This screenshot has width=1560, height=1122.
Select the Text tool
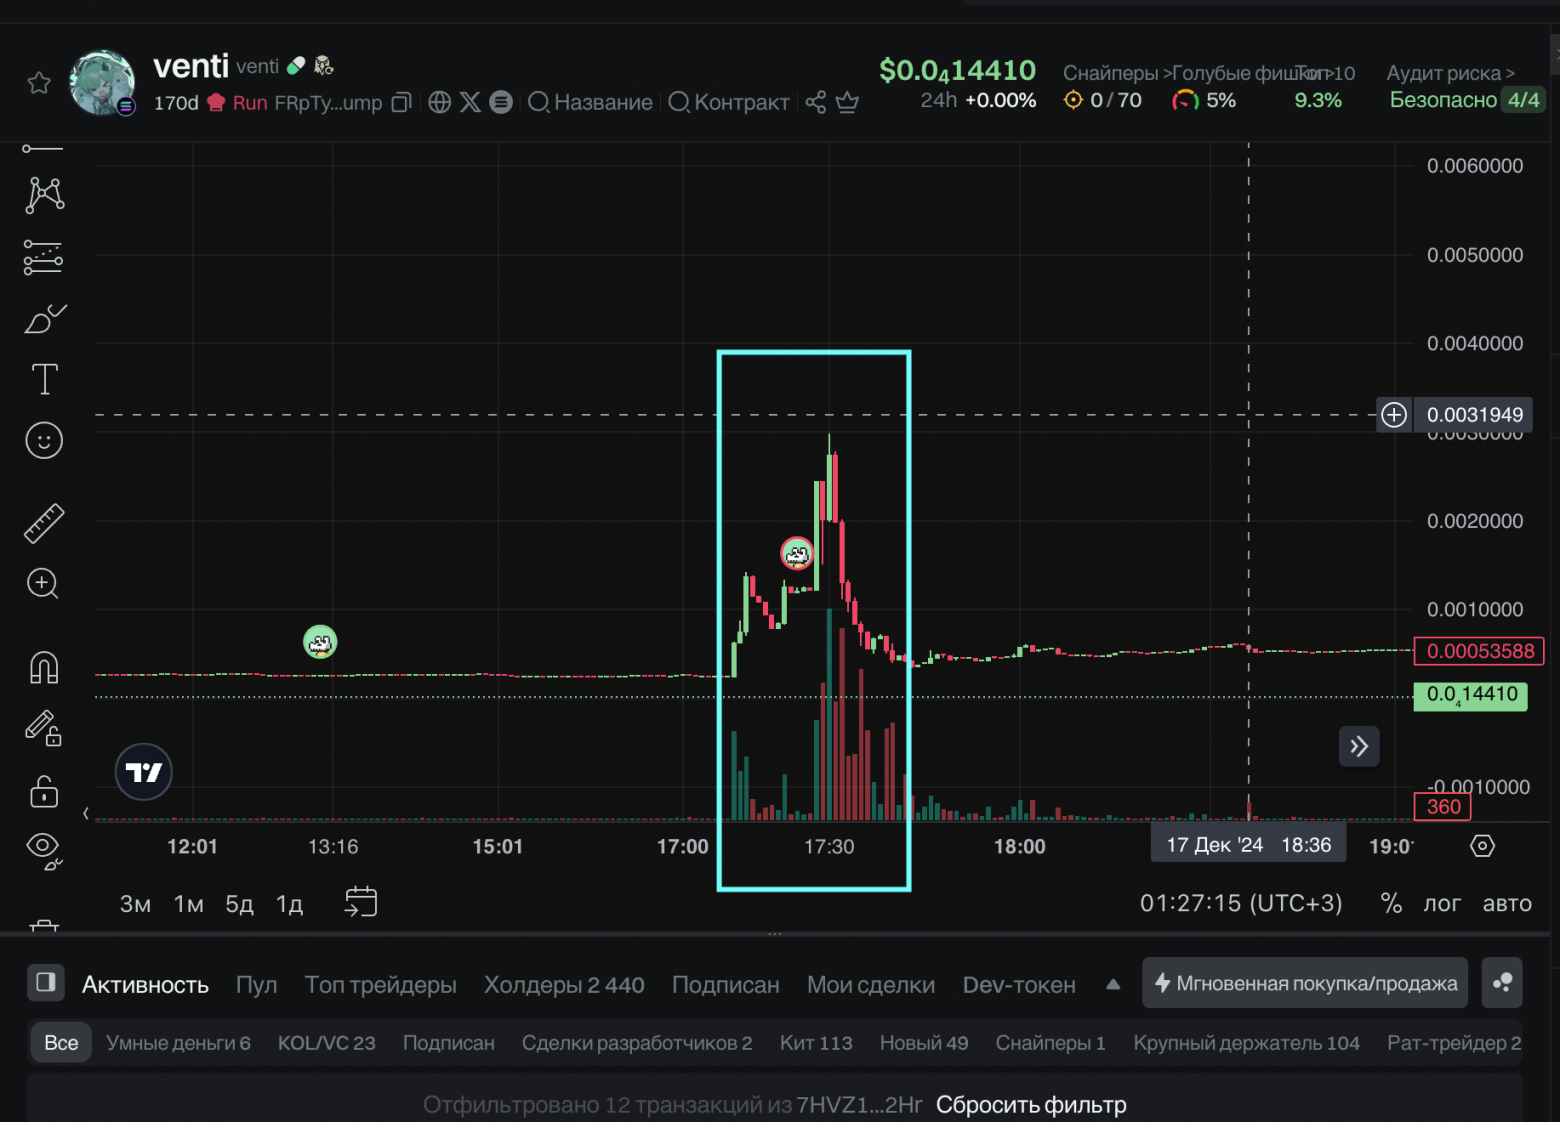coord(44,379)
